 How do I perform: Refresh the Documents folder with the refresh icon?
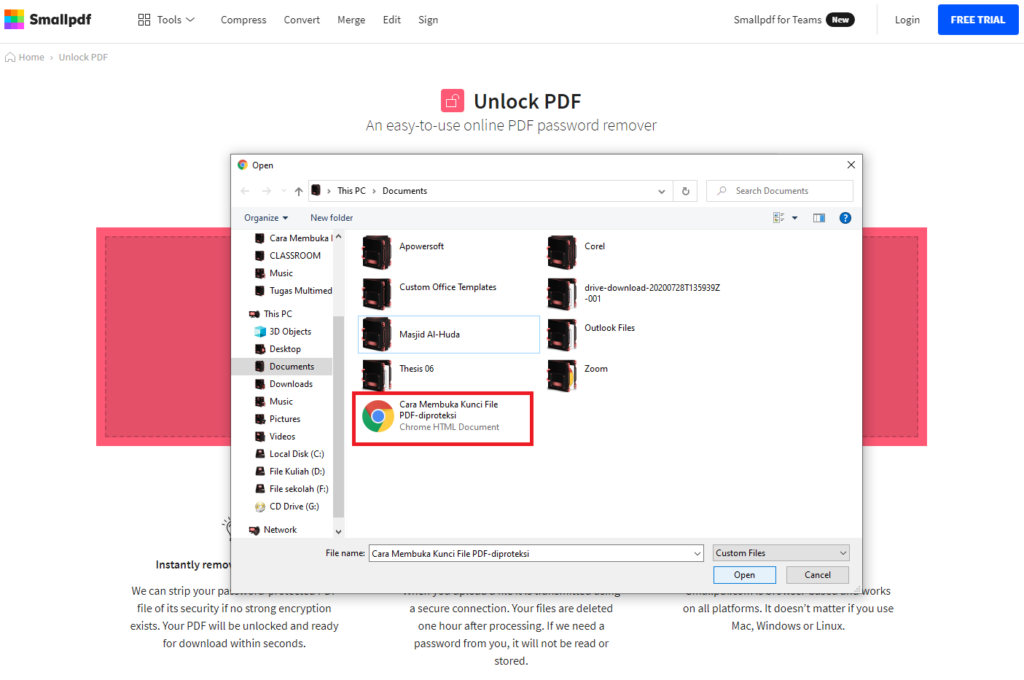[685, 190]
